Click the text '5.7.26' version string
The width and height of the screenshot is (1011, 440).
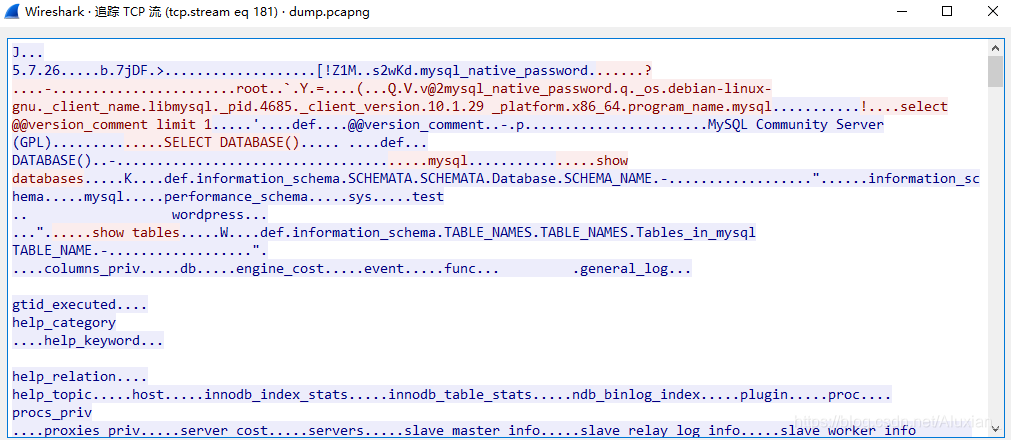[36, 70]
